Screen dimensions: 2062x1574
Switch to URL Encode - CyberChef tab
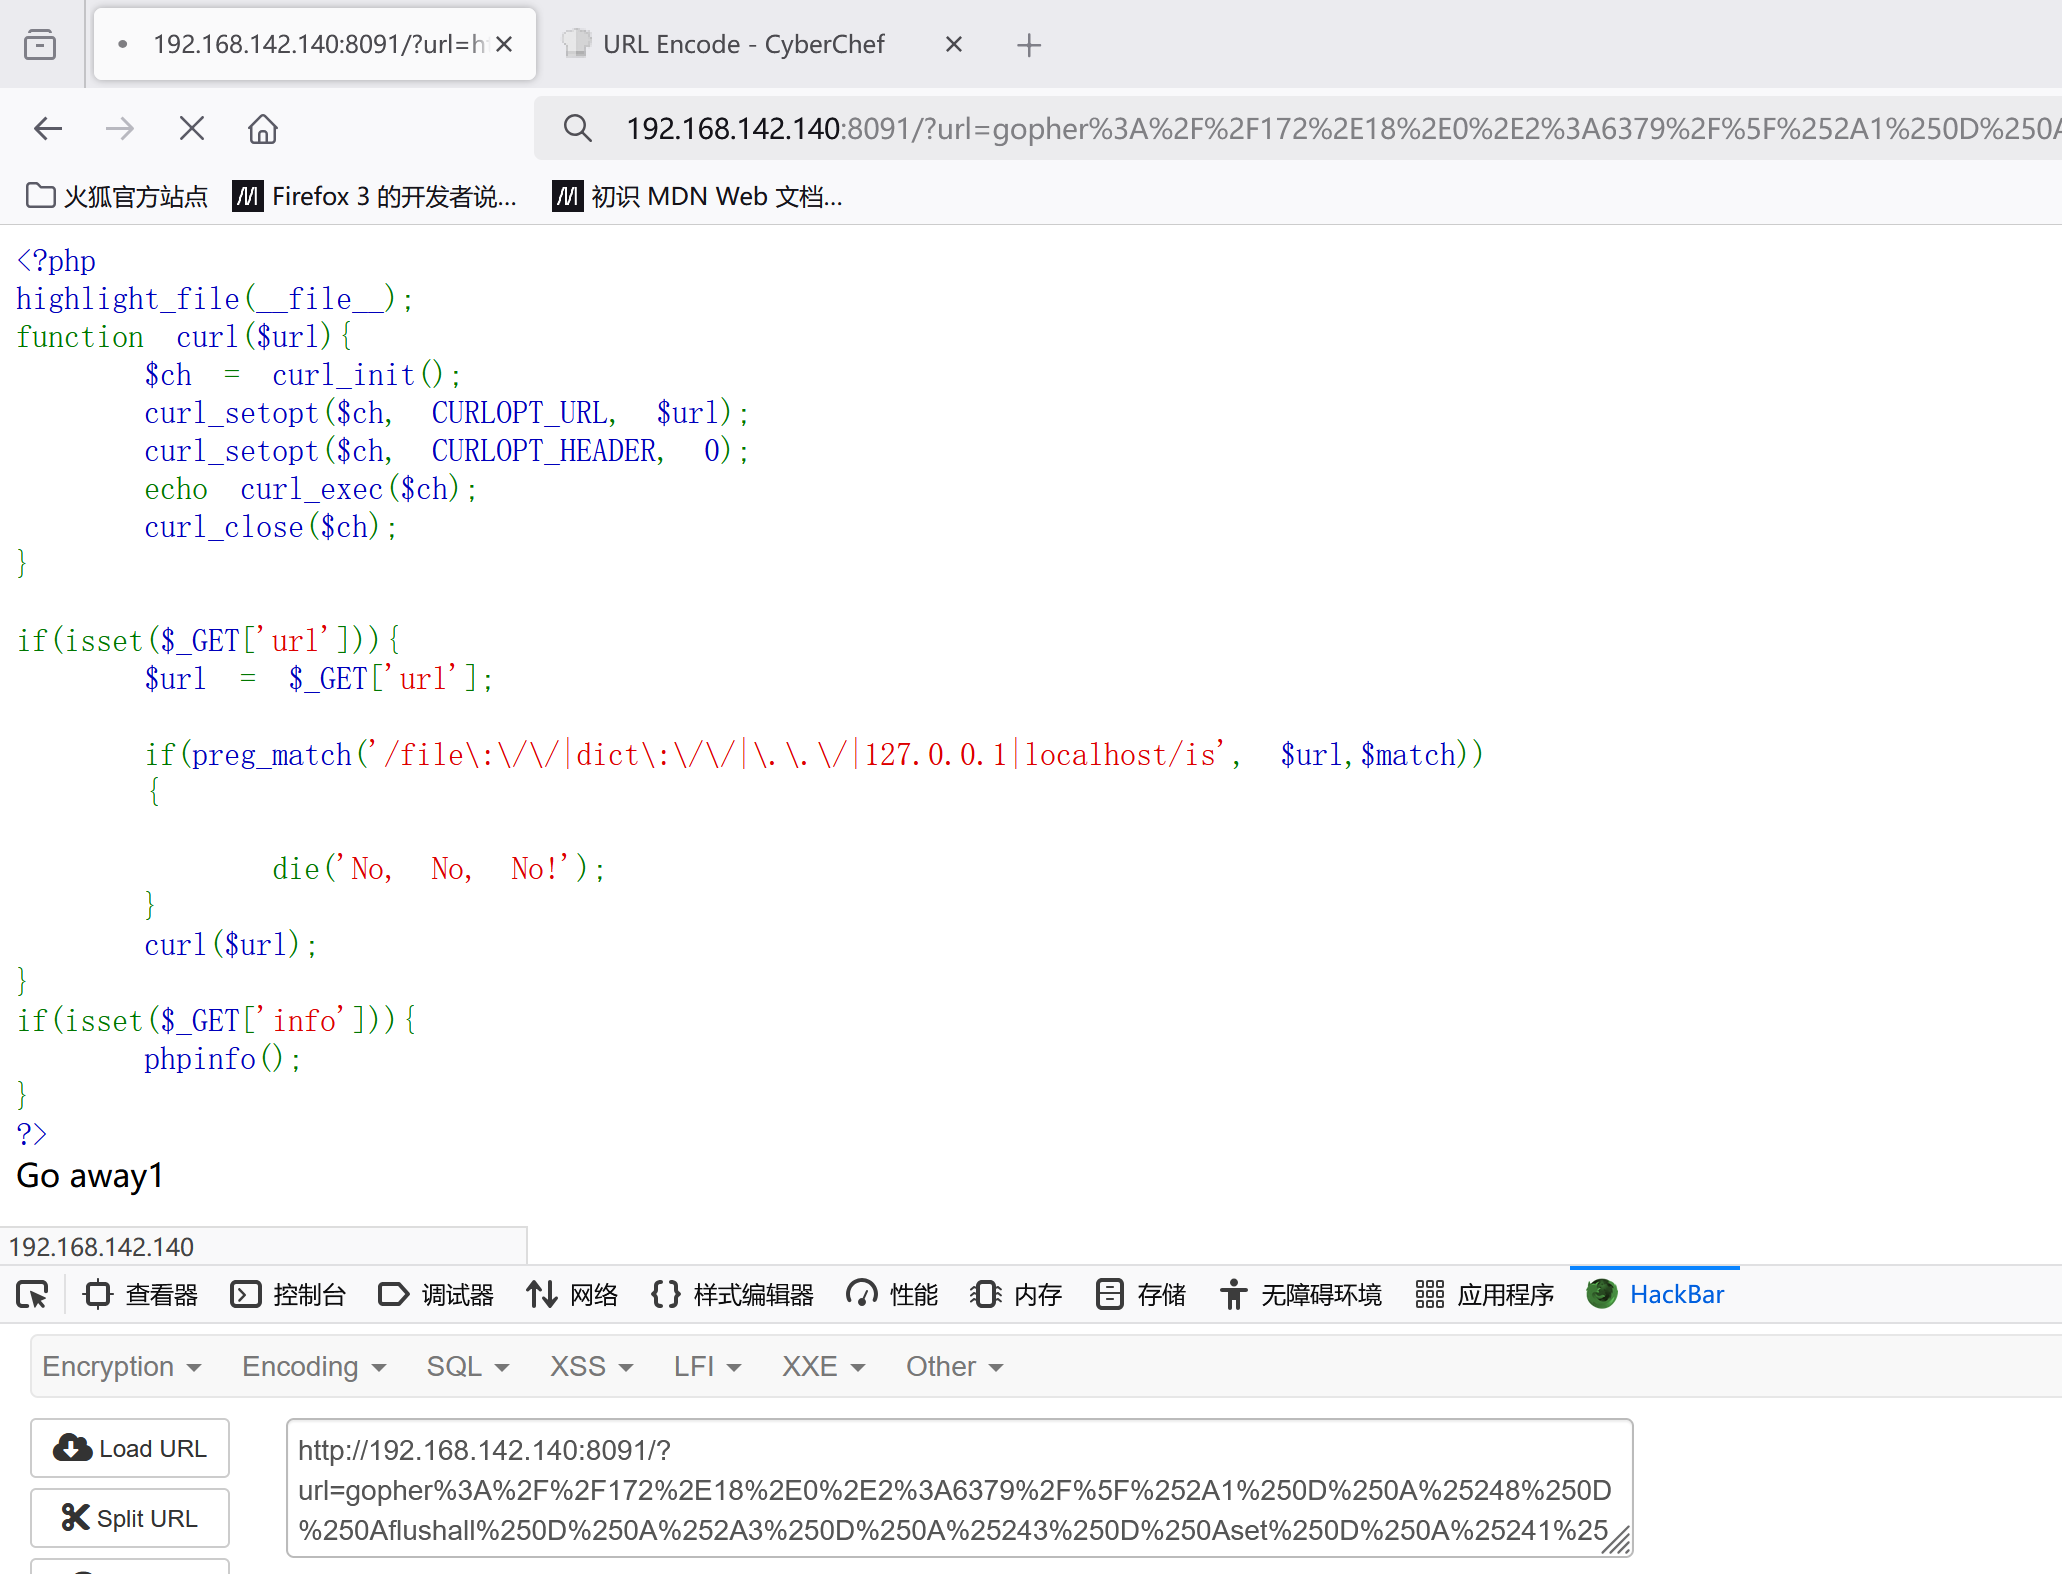(x=745, y=44)
